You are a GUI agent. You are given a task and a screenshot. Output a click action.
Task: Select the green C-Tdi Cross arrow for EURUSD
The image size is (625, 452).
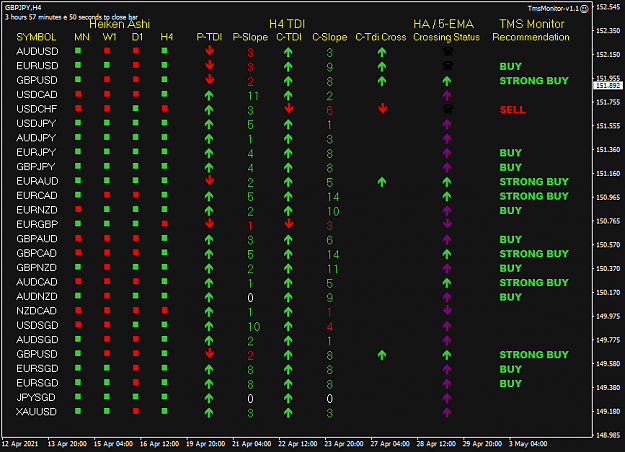click(x=382, y=67)
